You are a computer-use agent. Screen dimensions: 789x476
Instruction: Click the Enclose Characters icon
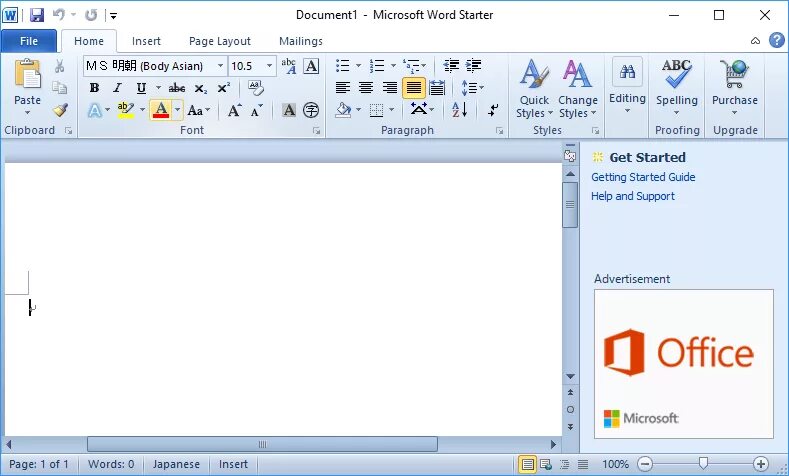click(311, 110)
